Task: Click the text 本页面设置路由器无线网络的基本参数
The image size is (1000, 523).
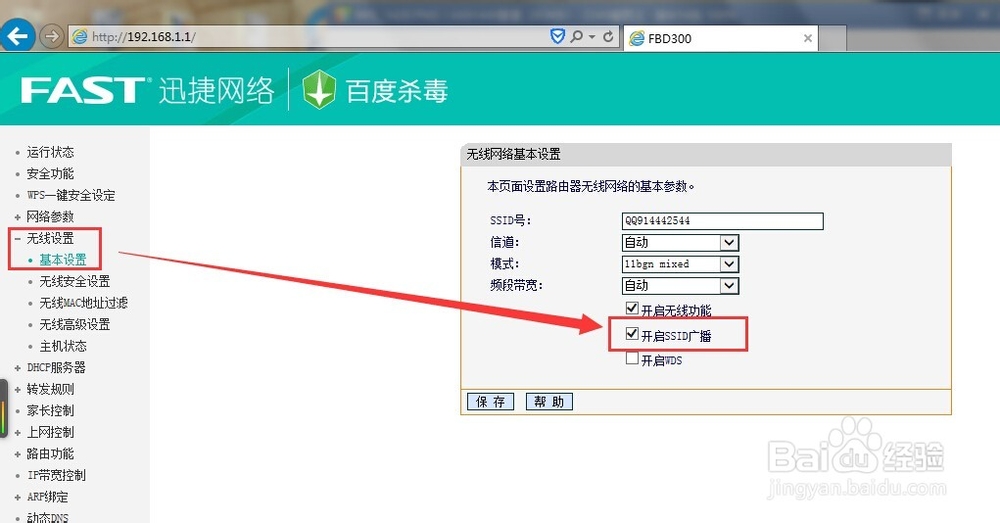Action: coord(591,186)
